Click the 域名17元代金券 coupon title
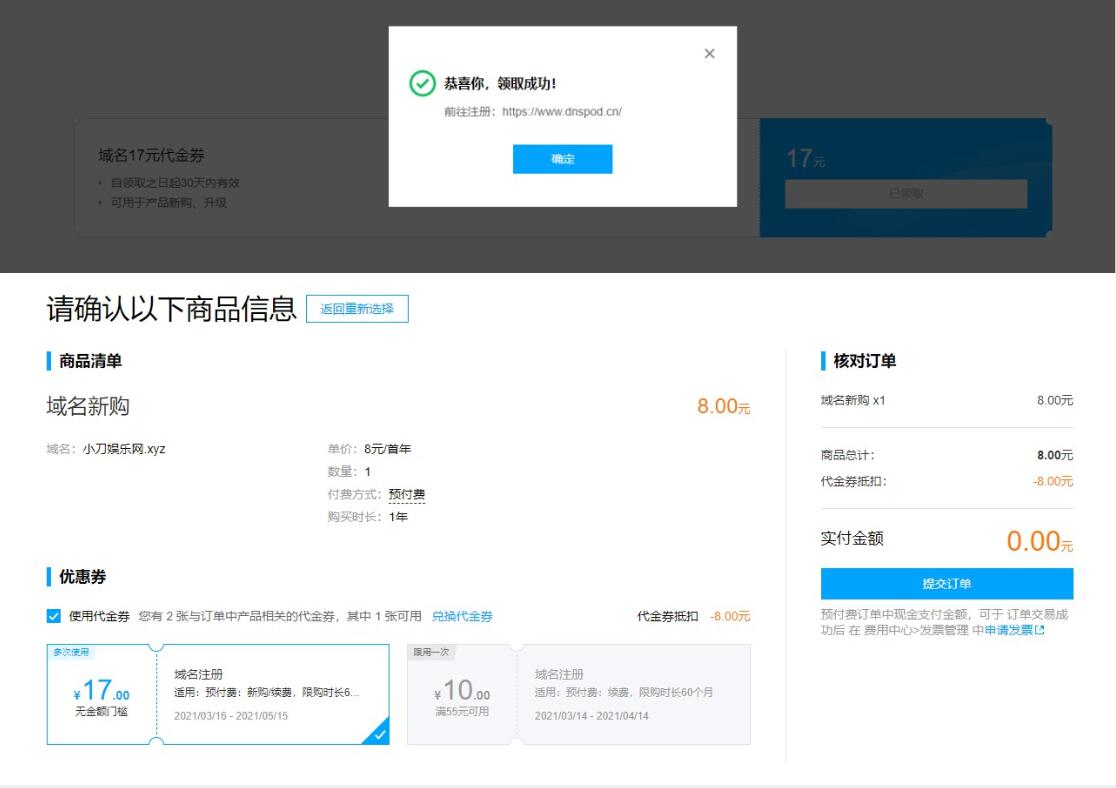Image resolution: width=1116 pixels, height=788 pixels. 151,154
